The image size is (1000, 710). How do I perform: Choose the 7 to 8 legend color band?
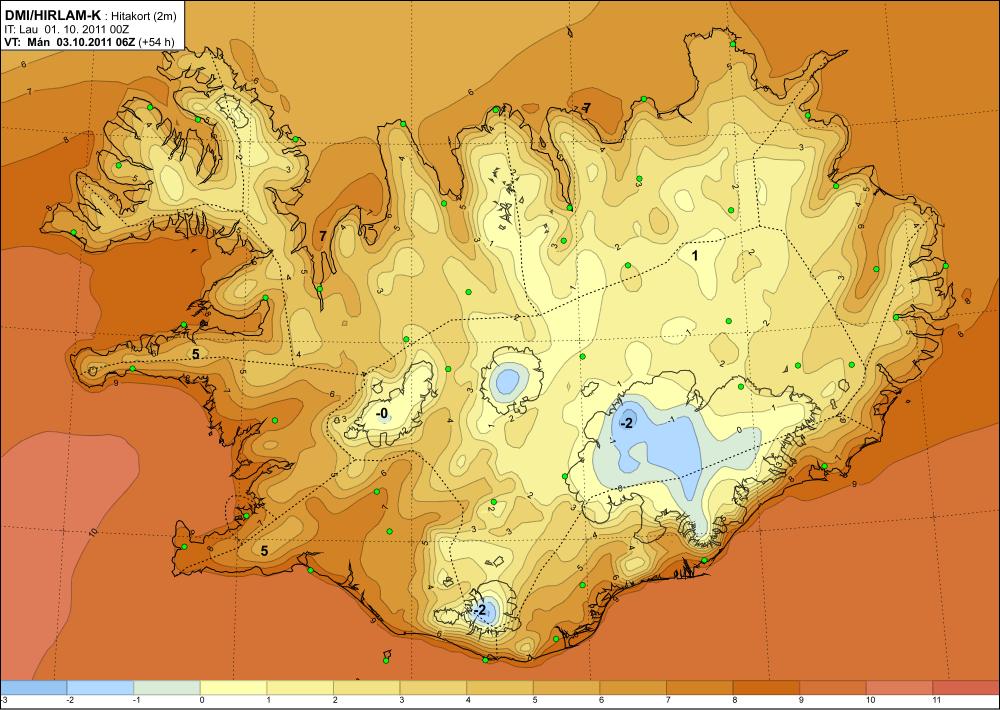[700, 688]
